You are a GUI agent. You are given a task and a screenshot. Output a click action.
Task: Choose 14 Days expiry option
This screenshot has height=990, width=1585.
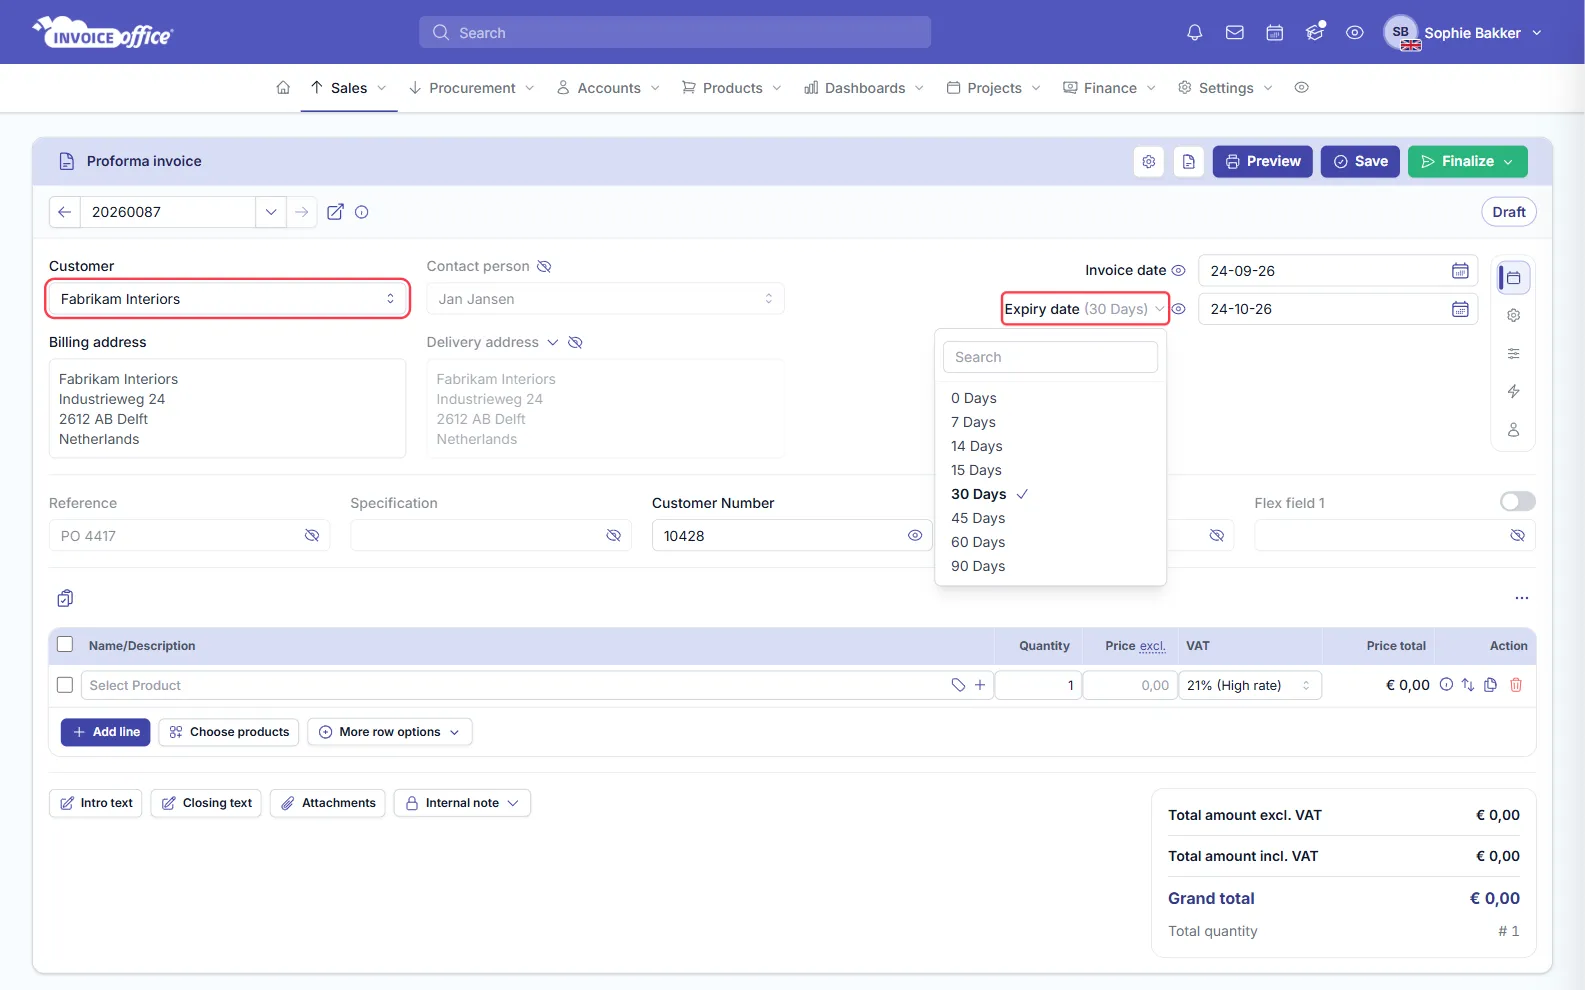coord(977,446)
